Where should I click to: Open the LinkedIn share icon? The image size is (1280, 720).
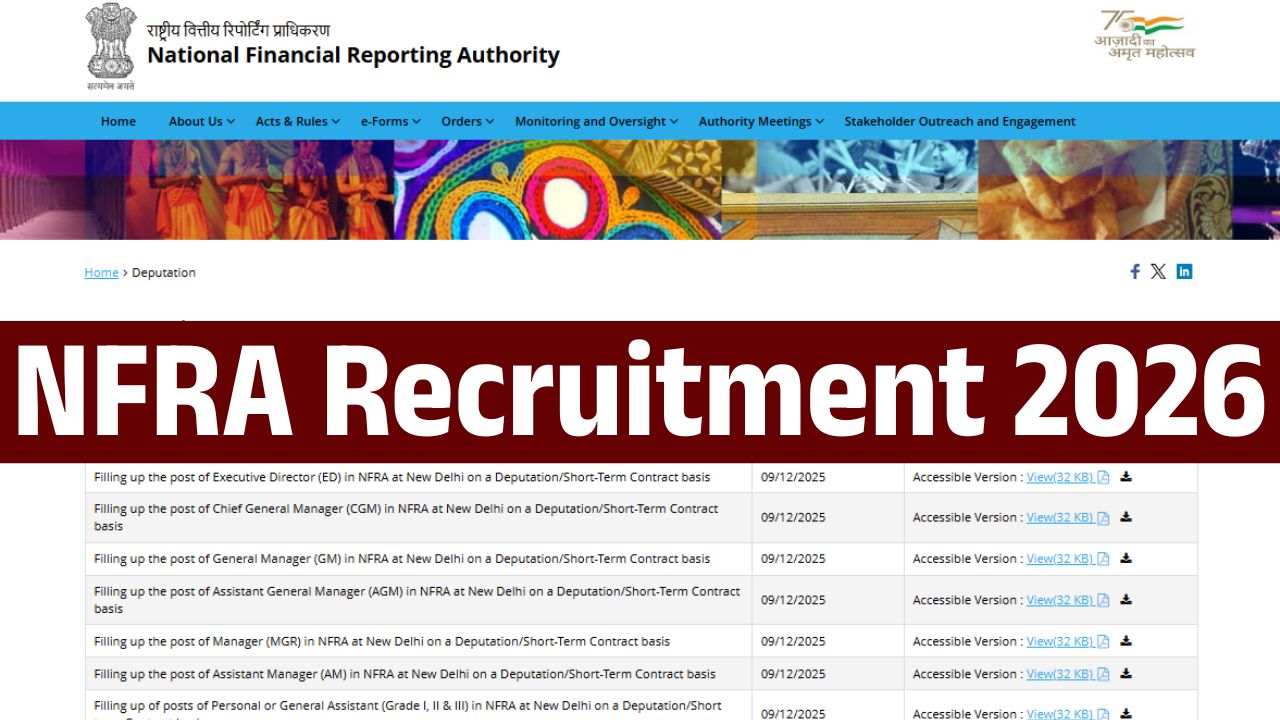[x=1184, y=271]
